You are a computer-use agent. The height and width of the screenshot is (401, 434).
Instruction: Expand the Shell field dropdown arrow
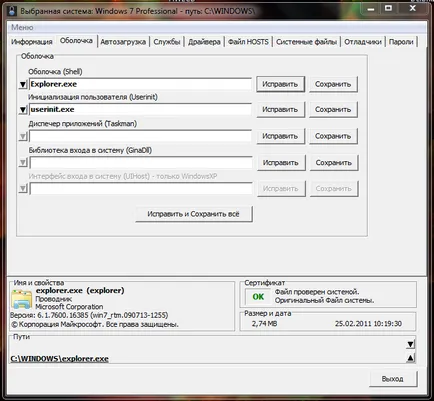pyautogui.click(x=23, y=84)
